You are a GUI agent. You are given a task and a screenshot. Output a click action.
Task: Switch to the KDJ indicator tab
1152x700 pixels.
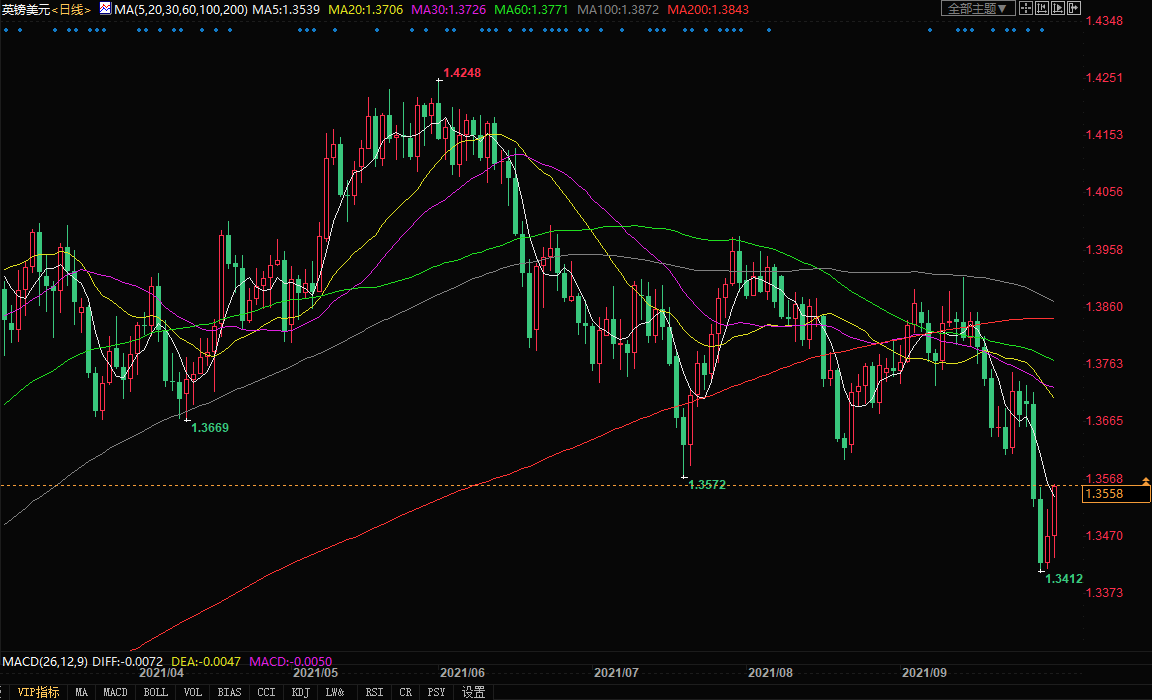click(300, 692)
